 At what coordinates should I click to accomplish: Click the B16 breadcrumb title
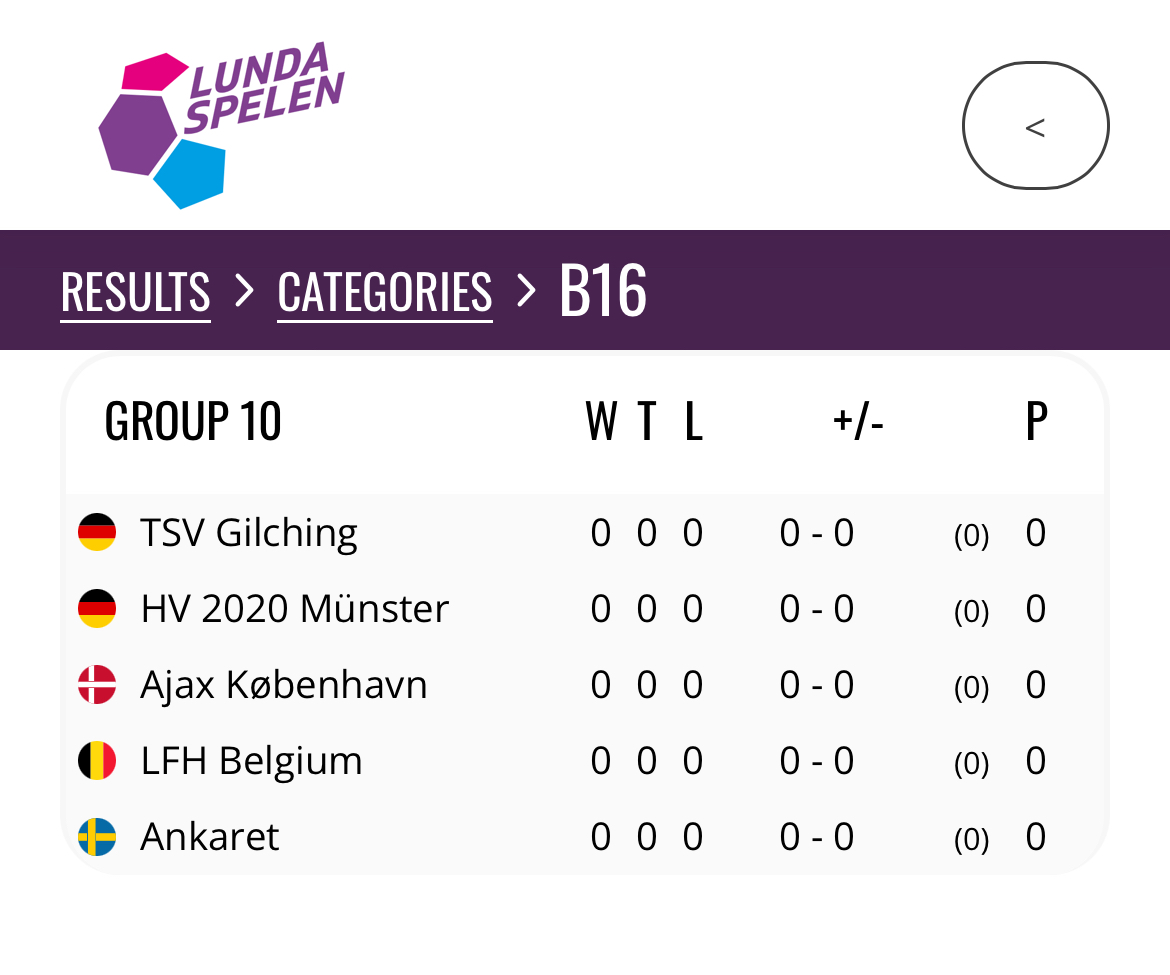603,290
